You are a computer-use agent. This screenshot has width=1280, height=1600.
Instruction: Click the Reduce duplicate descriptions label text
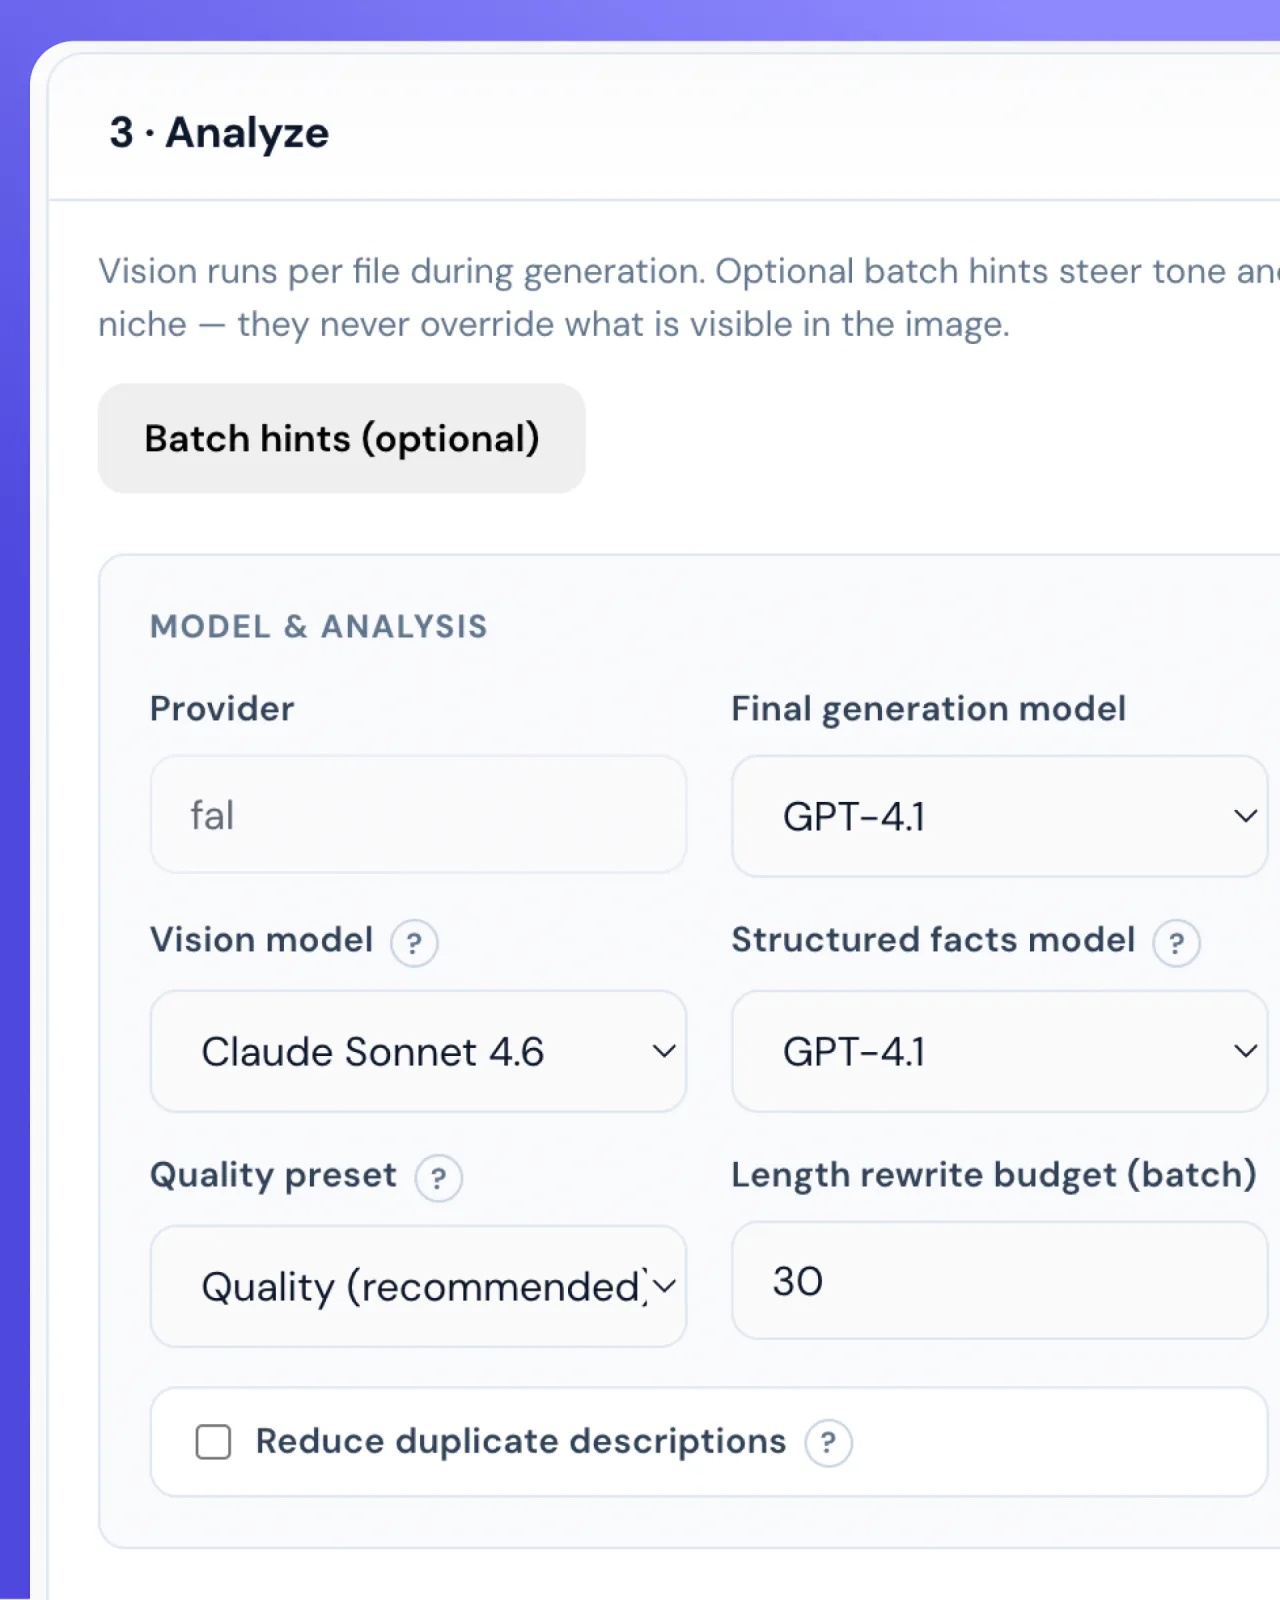tap(521, 1441)
